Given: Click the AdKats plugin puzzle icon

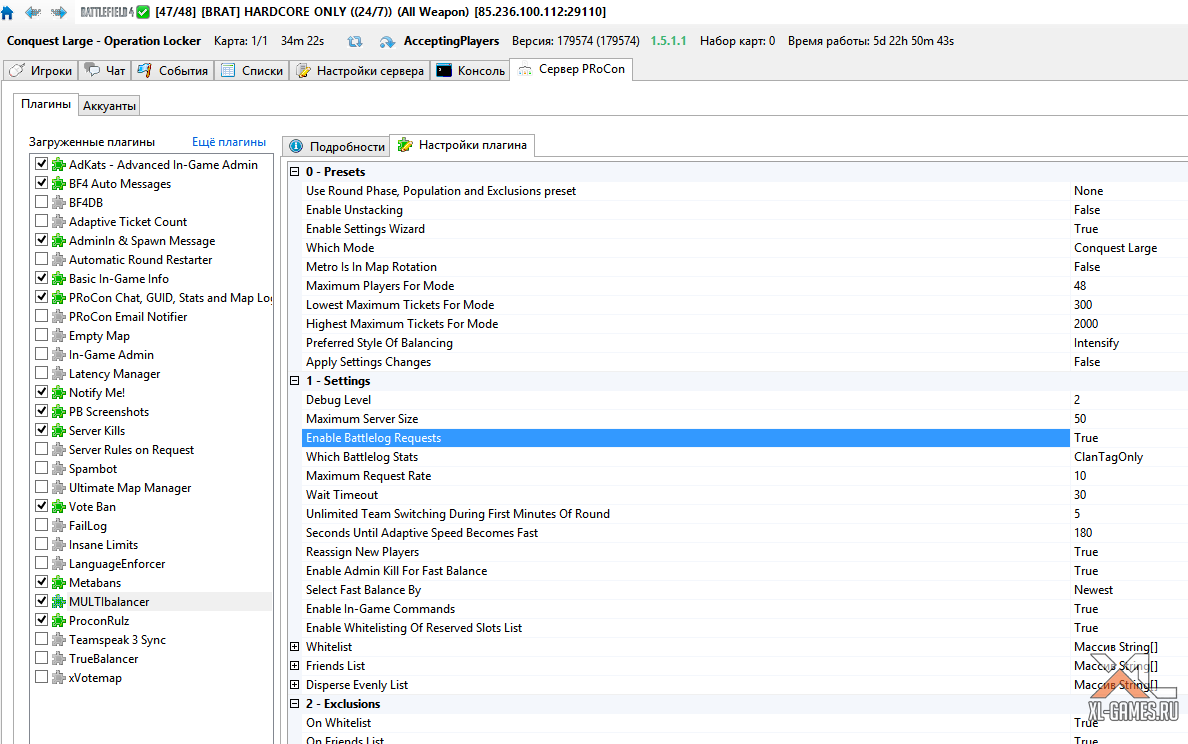Looking at the screenshot, I should click(58, 164).
